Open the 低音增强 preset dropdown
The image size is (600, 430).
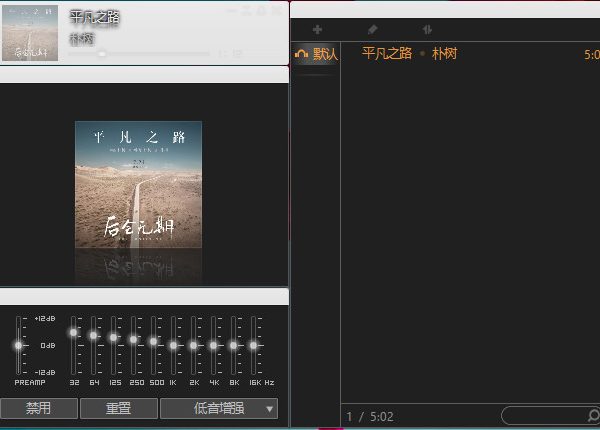[x=210, y=408]
